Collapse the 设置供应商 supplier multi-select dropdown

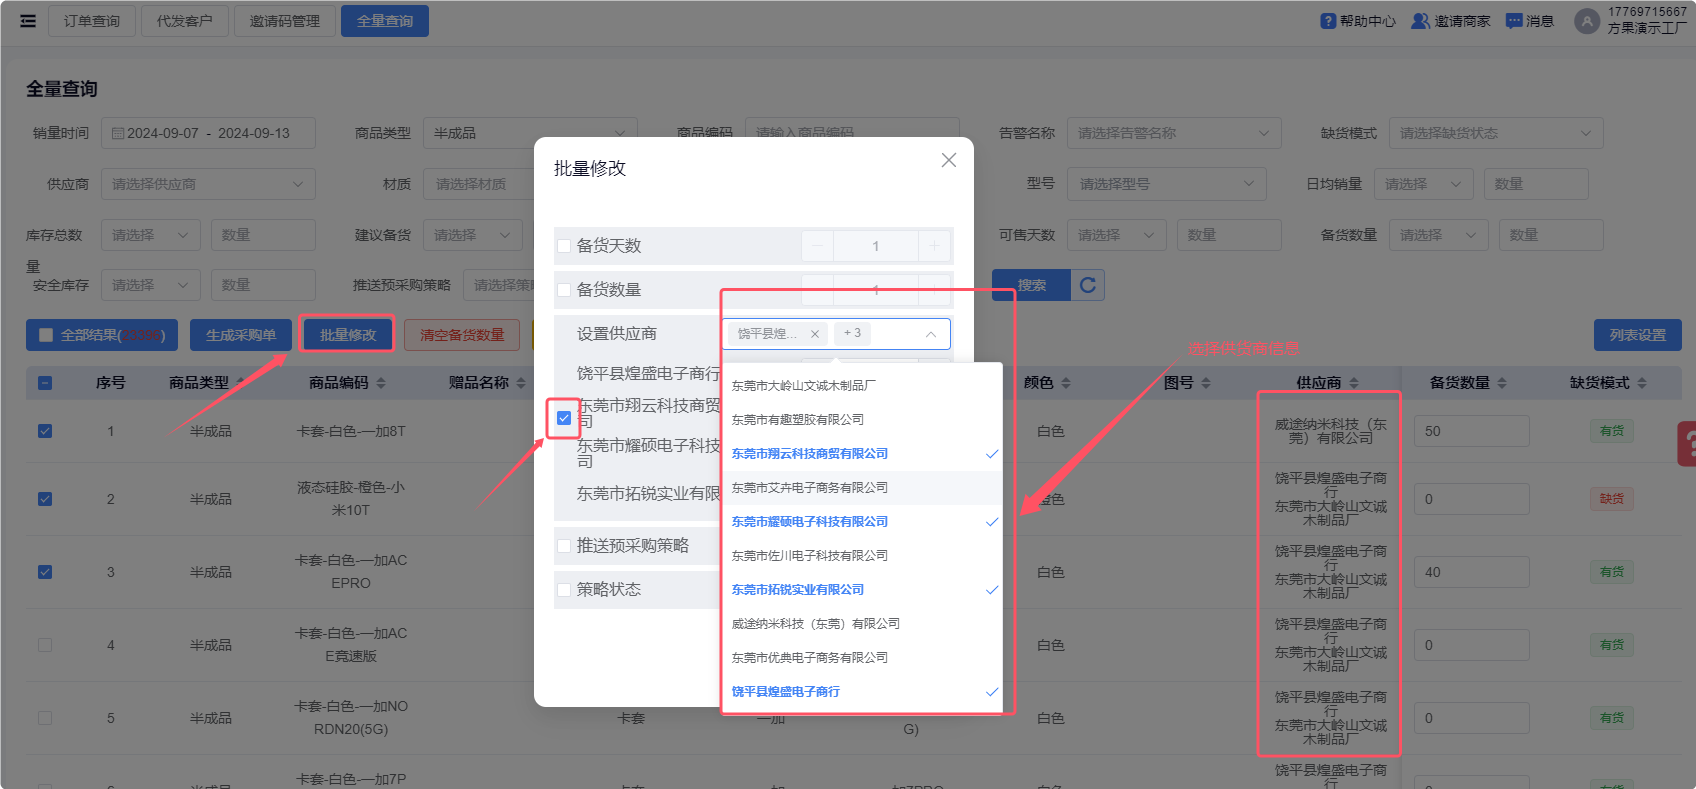(x=930, y=334)
